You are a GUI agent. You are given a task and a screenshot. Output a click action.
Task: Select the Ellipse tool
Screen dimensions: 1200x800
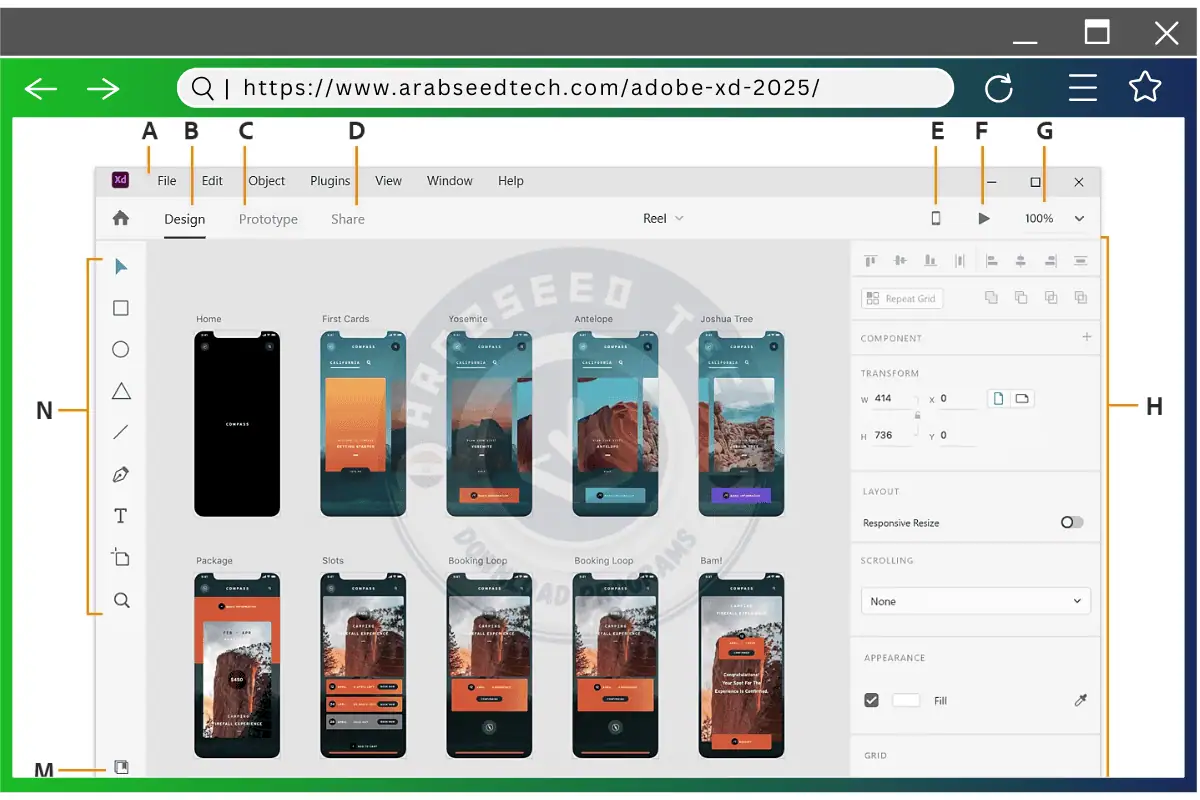coord(120,349)
